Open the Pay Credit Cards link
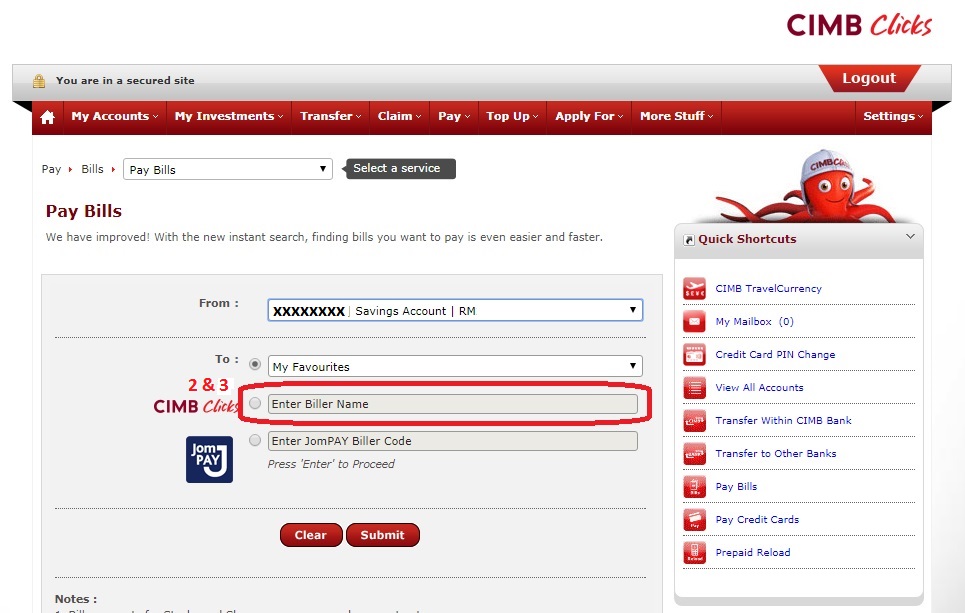 [757, 519]
